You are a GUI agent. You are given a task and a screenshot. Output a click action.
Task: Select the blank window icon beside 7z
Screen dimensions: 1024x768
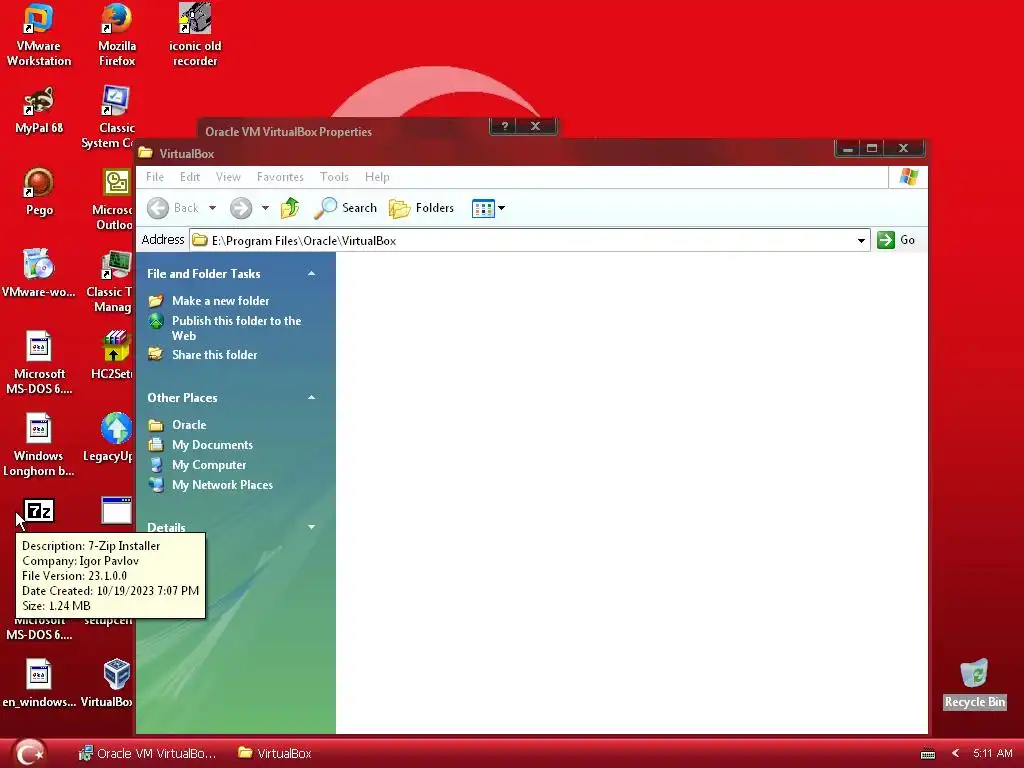click(x=117, y=511)
